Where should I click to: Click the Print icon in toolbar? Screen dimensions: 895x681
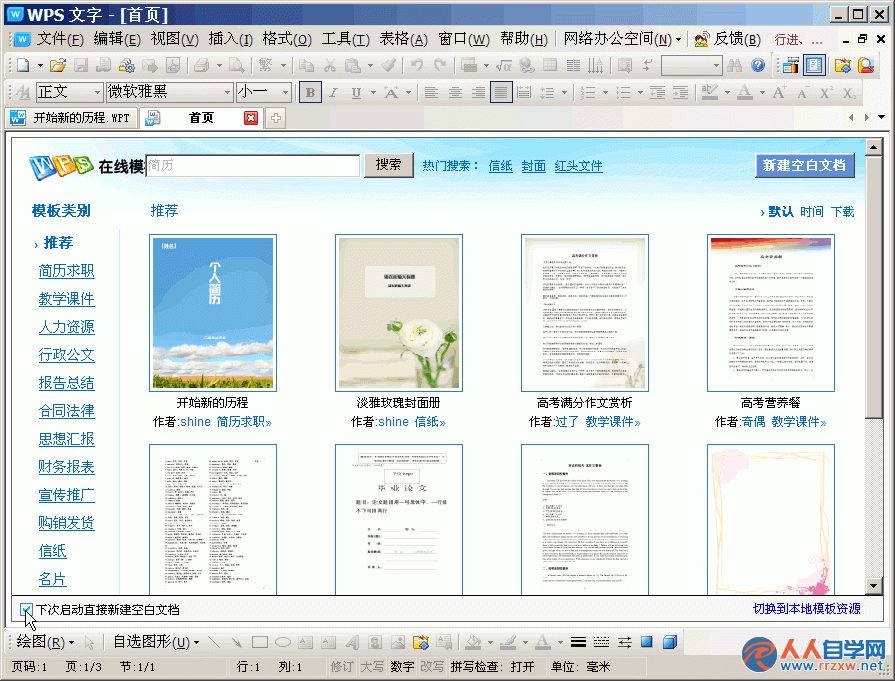point(201,66)
